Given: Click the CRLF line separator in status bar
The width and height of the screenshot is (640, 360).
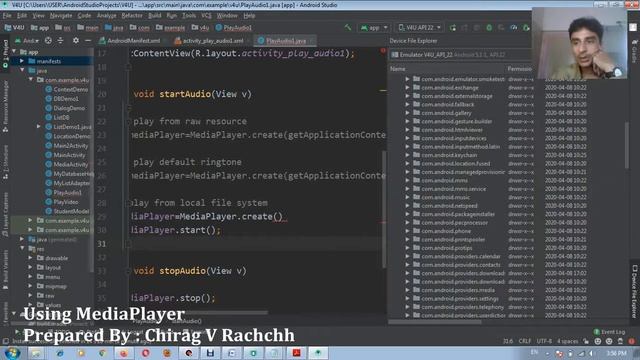Looking at the screenshot, I should point(524,341).
